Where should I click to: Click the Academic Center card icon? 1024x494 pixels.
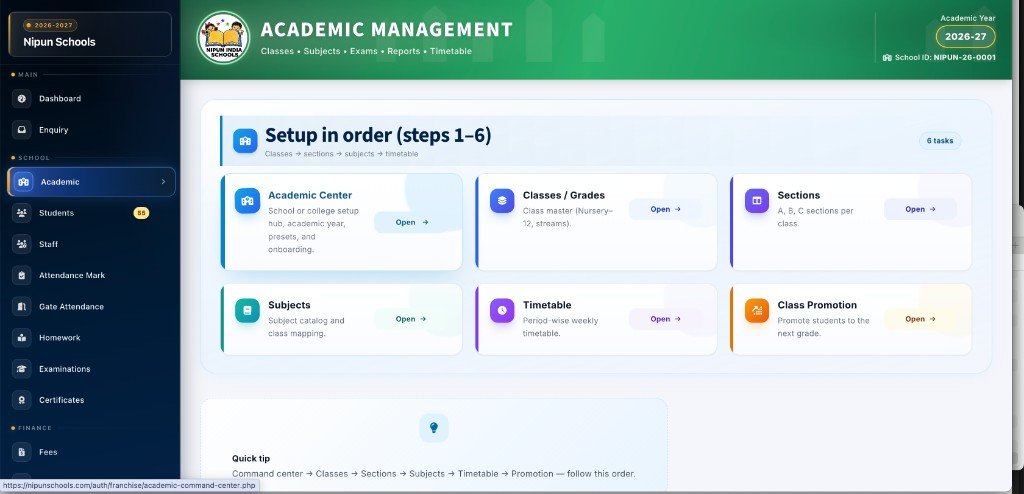tap(248, 201)
